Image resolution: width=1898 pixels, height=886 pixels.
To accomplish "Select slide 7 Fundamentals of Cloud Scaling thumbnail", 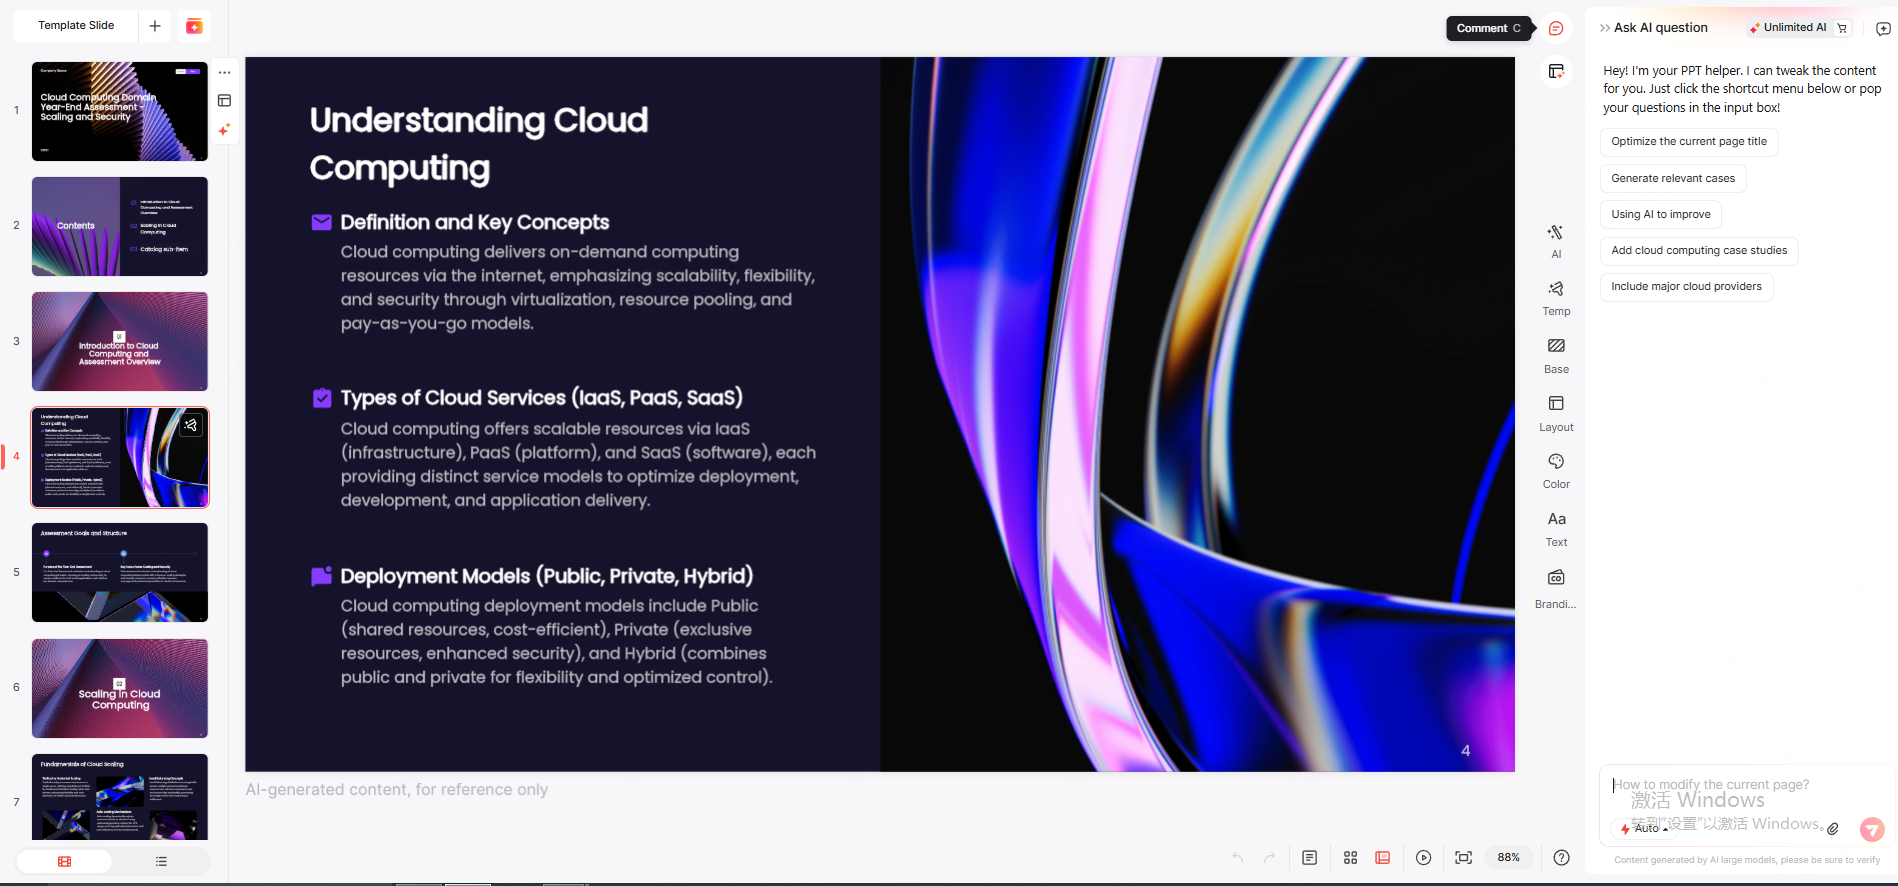I will coord(120,797).
